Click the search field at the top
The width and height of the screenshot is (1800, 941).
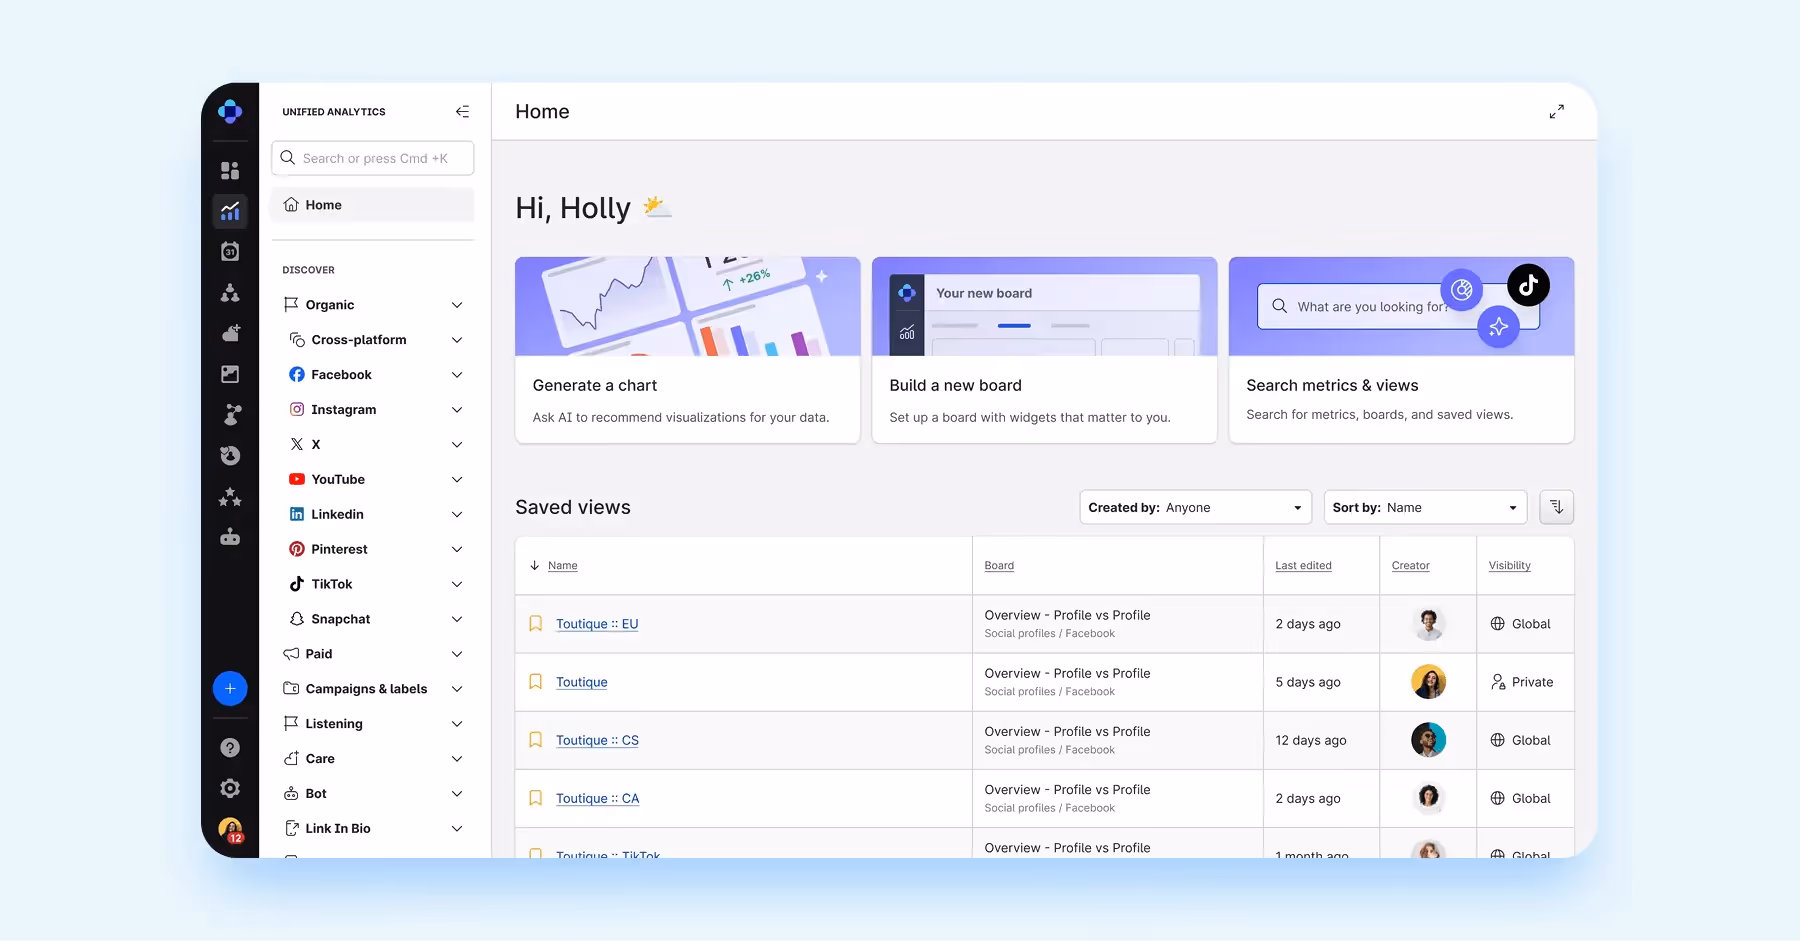[372, 158]
